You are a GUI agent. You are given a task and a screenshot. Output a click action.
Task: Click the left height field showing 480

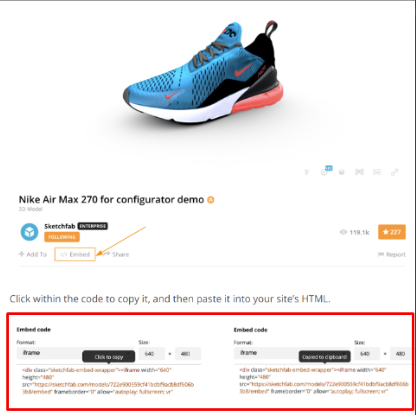pos(188,353)
